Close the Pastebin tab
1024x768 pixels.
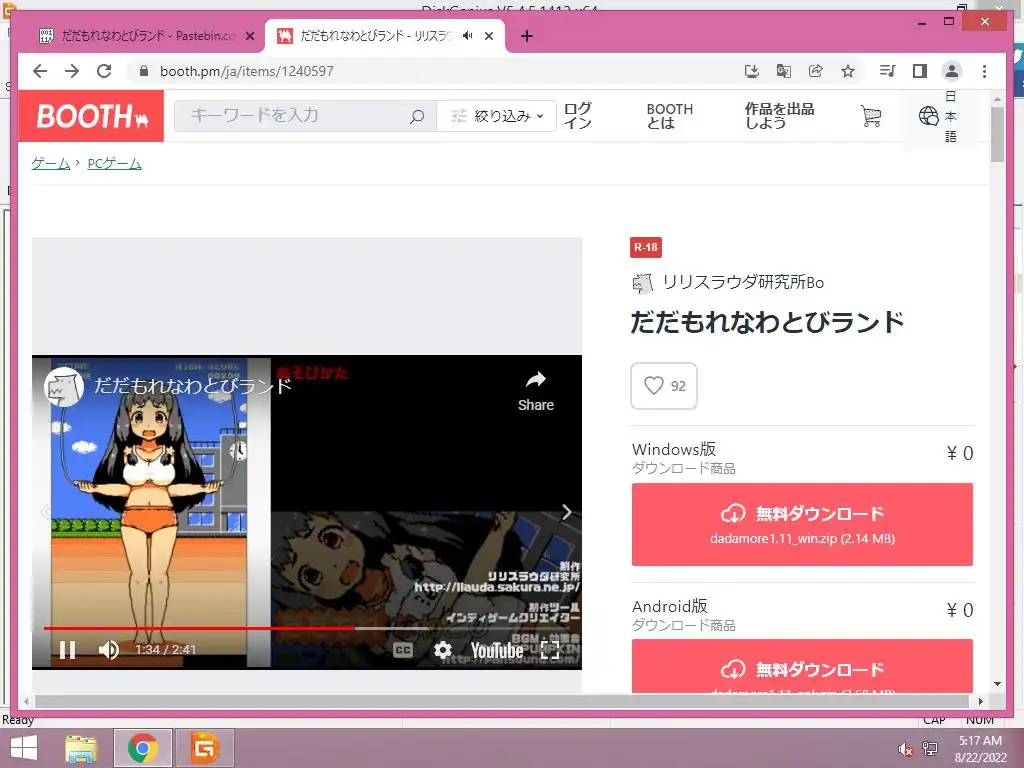point(249,37)
